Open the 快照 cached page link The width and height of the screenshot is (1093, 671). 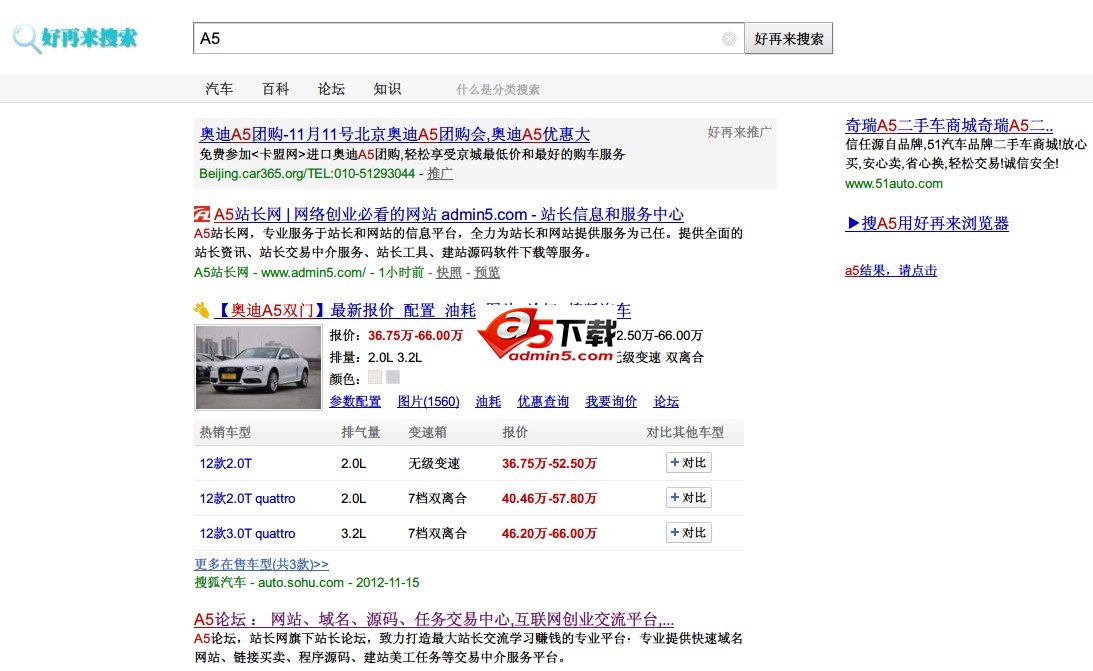(449, 272)
